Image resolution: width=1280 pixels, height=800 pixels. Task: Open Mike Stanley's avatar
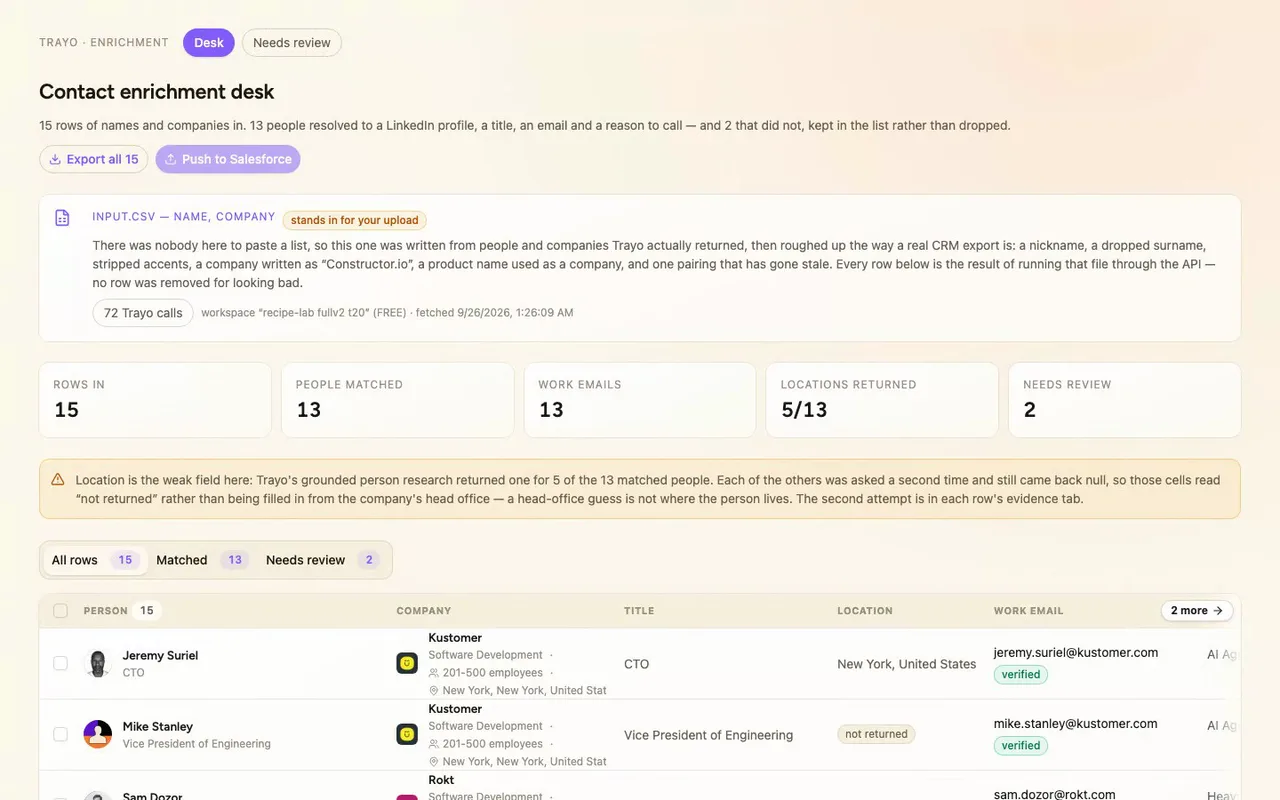pyautogui.click(x=97, y=735)
